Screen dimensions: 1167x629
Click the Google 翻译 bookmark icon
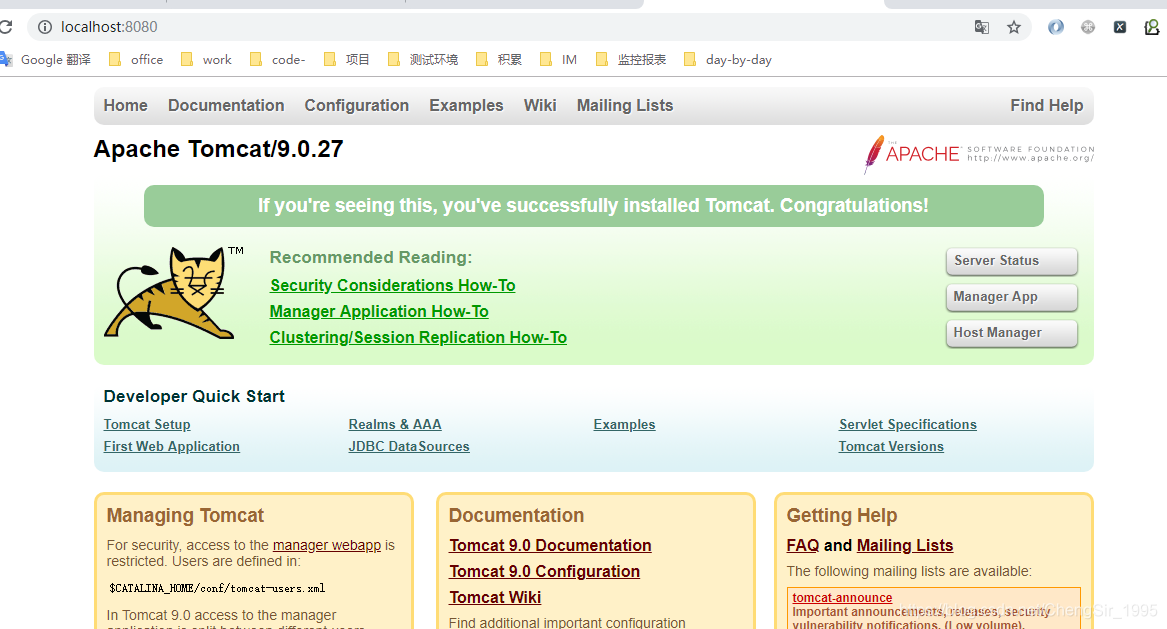click(x=6, y=60)
